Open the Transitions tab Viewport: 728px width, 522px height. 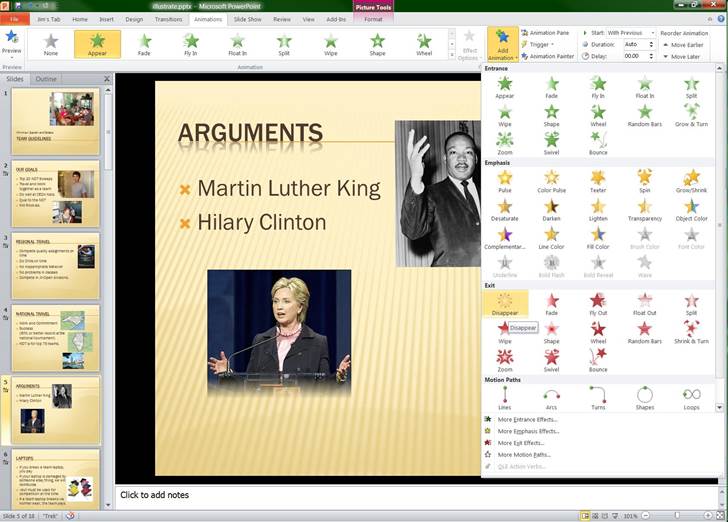169,20
